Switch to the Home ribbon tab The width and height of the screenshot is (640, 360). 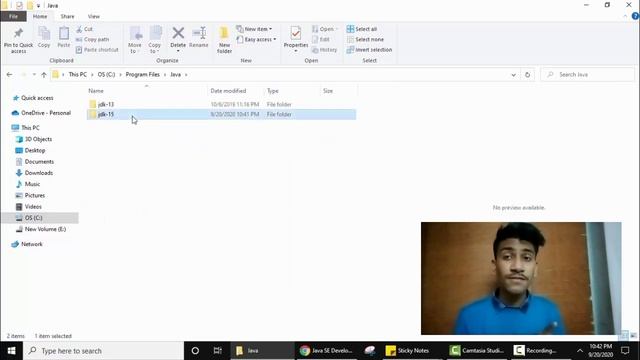40,16
